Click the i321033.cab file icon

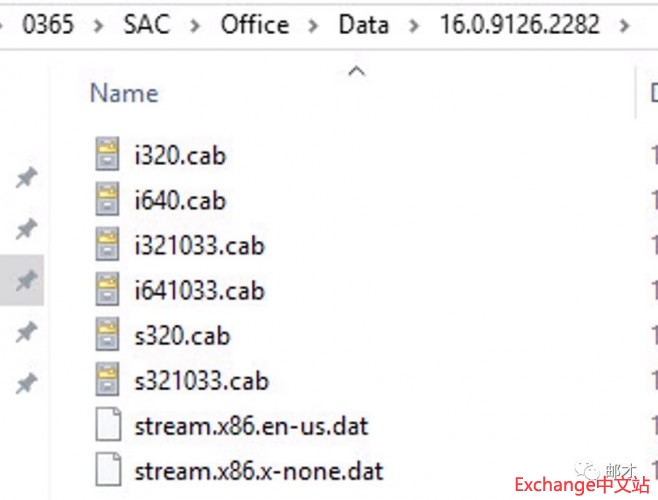pos(107,245)
